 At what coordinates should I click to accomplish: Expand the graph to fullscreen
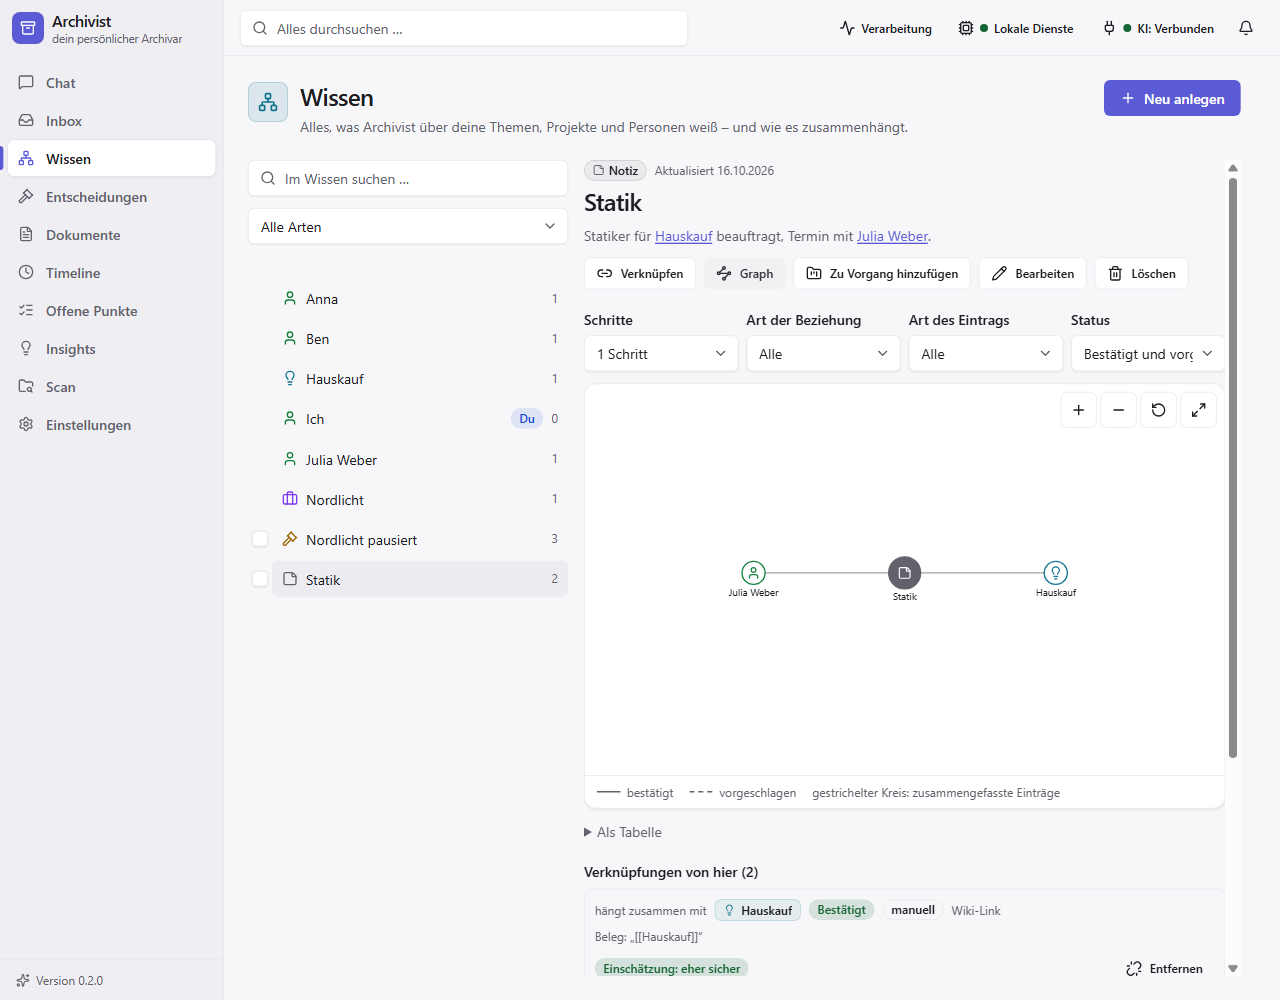coord(1198,410)
